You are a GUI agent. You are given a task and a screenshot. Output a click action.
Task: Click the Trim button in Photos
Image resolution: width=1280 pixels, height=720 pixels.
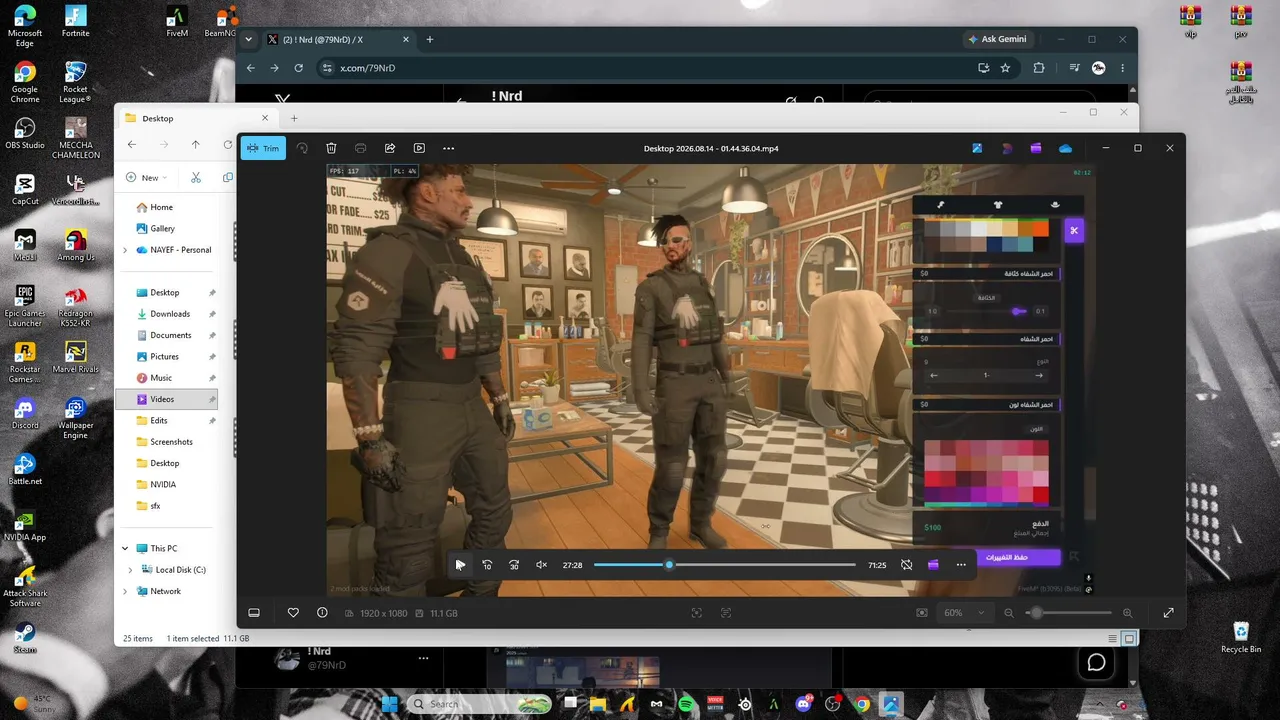pyautogui.click(x=263, y=148)
